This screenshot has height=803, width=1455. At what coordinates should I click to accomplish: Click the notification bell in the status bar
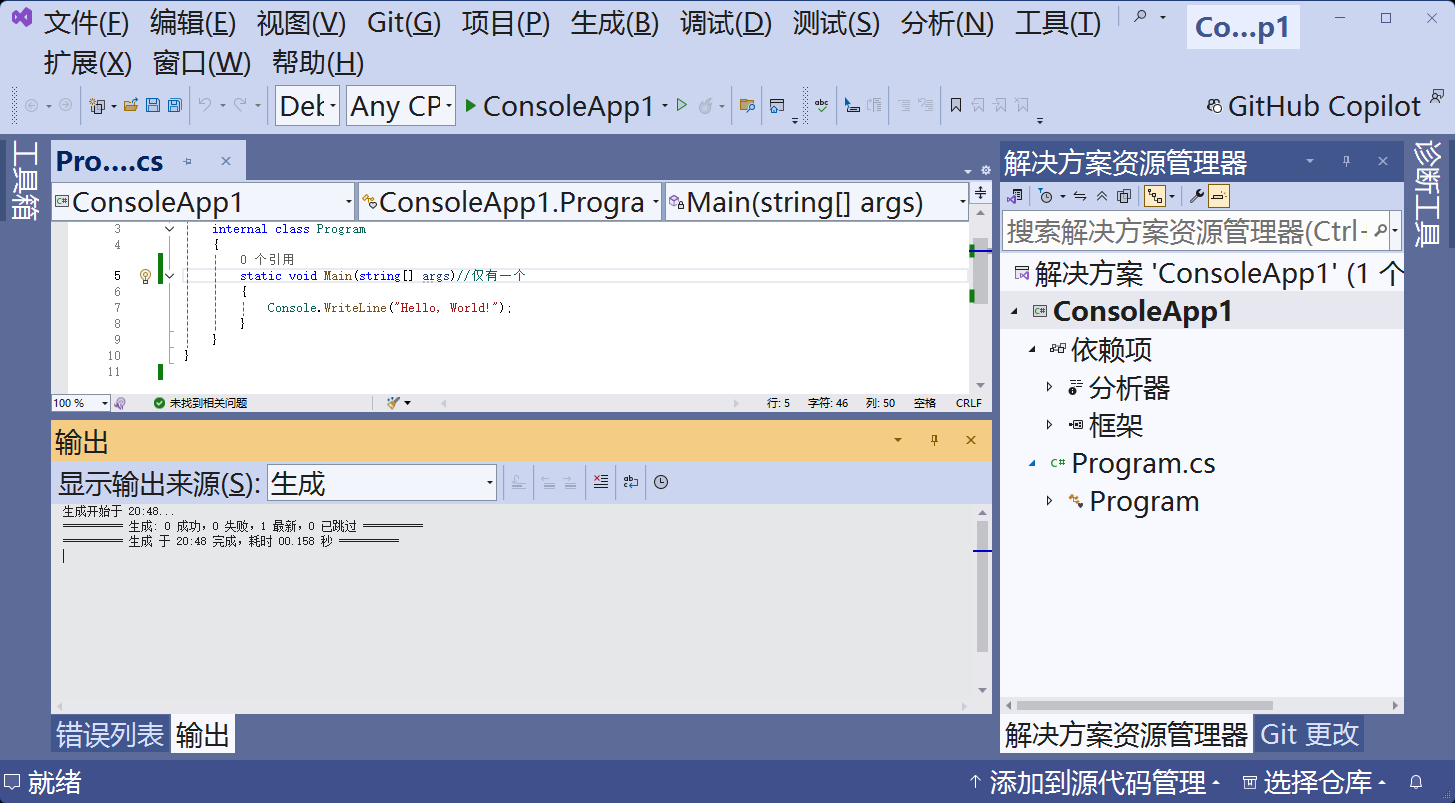point(1416,782)
